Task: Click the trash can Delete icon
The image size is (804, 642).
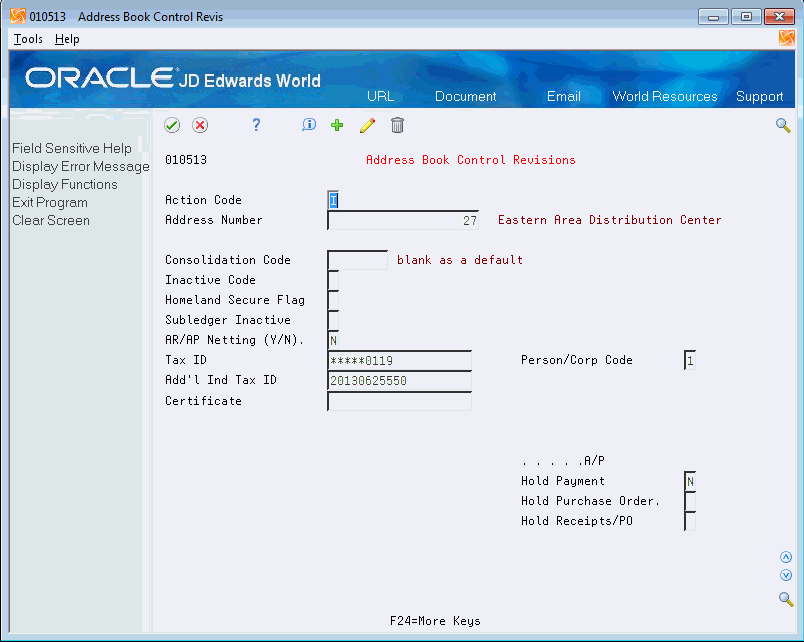Action: point(397,125)
